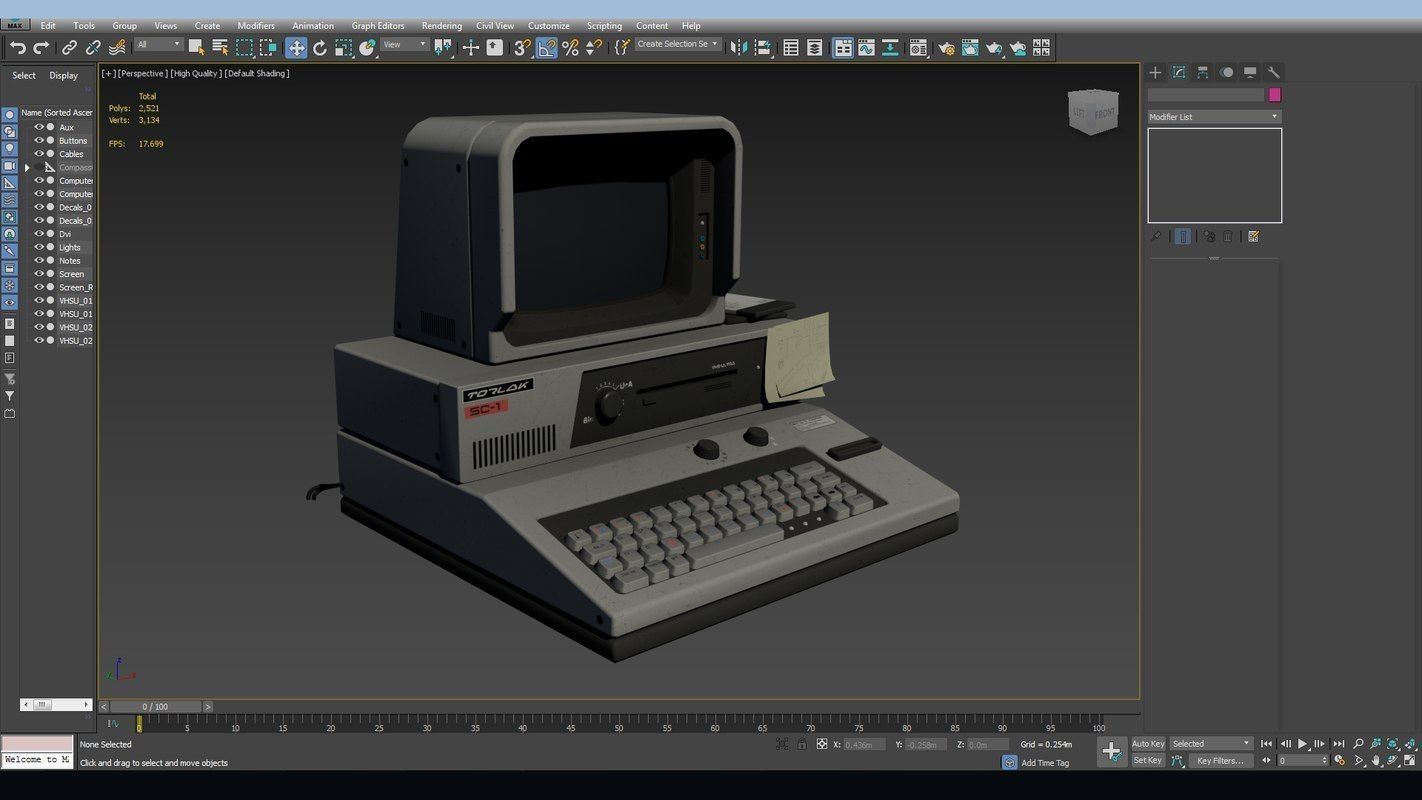The image size is (1422, 800).
Task: Go to the start of the animation
Action: pyautogui.click(x=1266, y=744)
